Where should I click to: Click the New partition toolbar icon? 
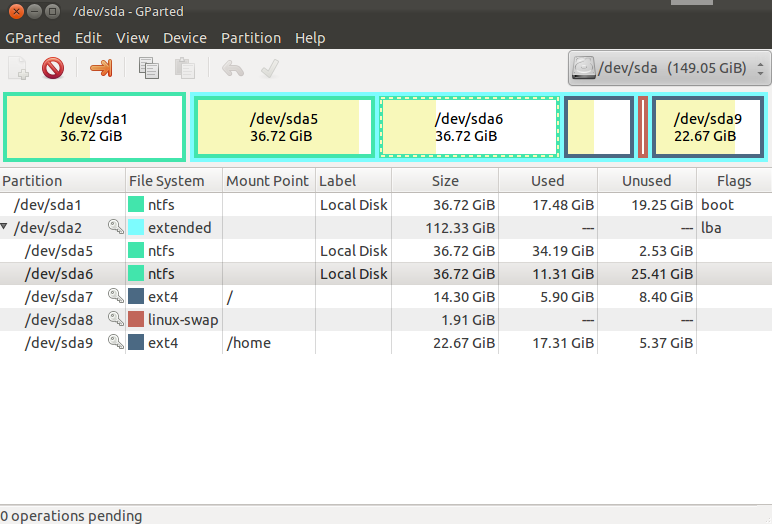pyautogui.click(x=19, y=69)
